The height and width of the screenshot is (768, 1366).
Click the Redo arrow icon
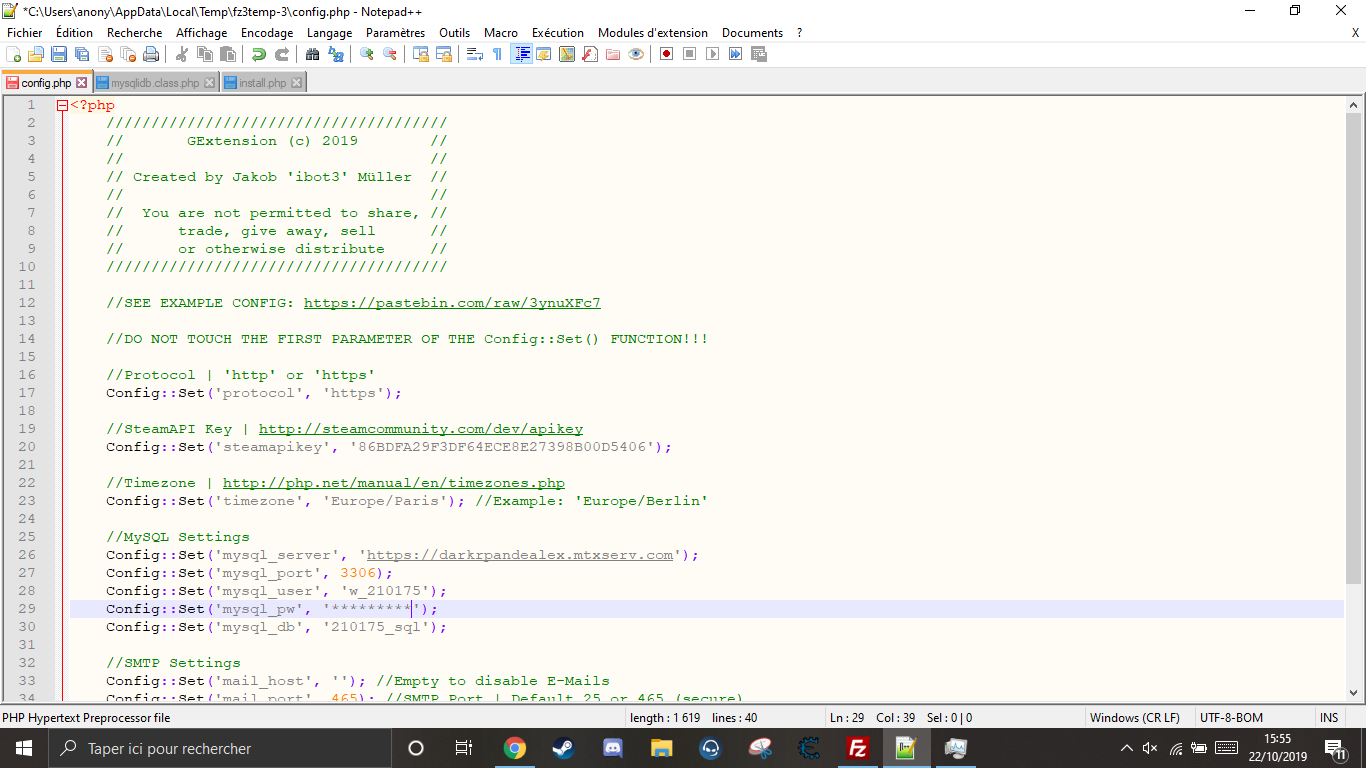tap(282, 54)
